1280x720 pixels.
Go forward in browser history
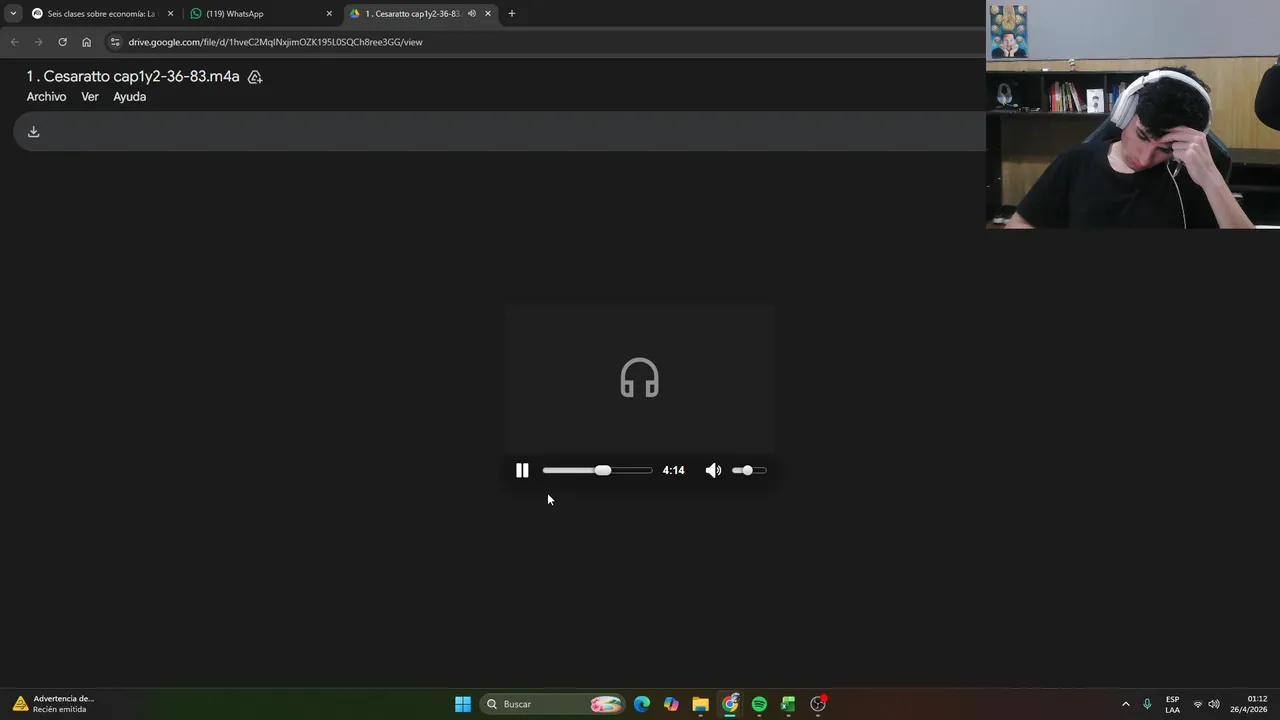pos(38,42)
